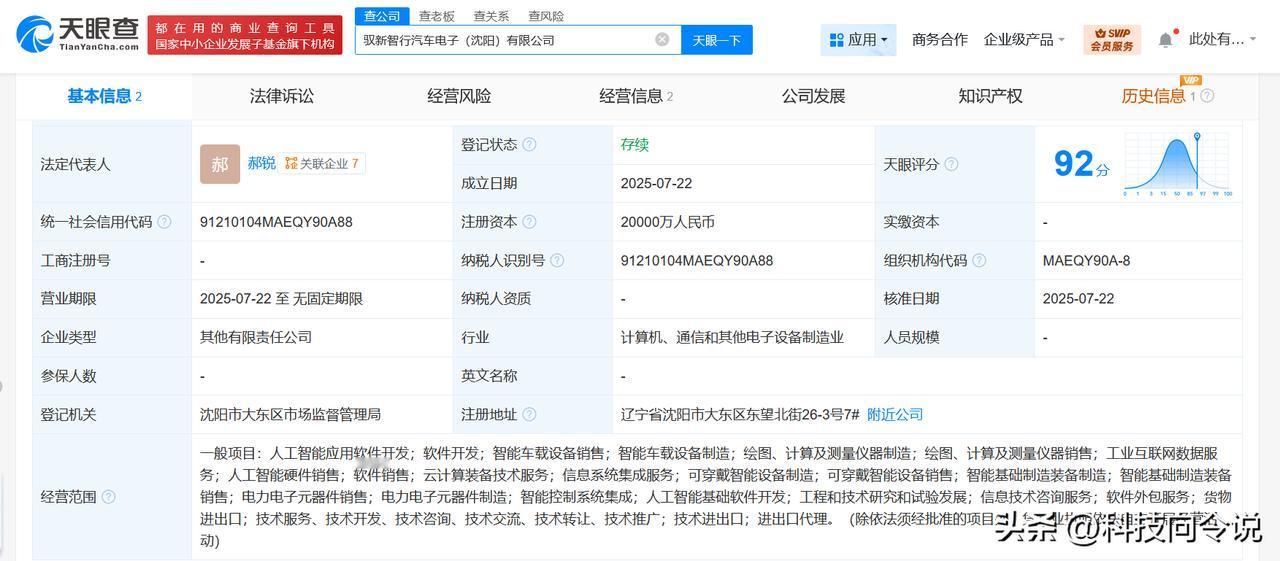Click organization code MAEQY90A-8
This screenshot has width=1280, height=561.
click(1086, 260)
